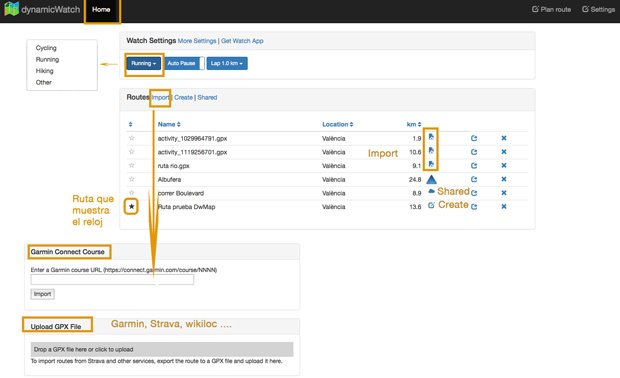This screenshot has width=620, height=378.
Task: Expand the Lap 1.0 km dropdown
Action: pos(227,63)
